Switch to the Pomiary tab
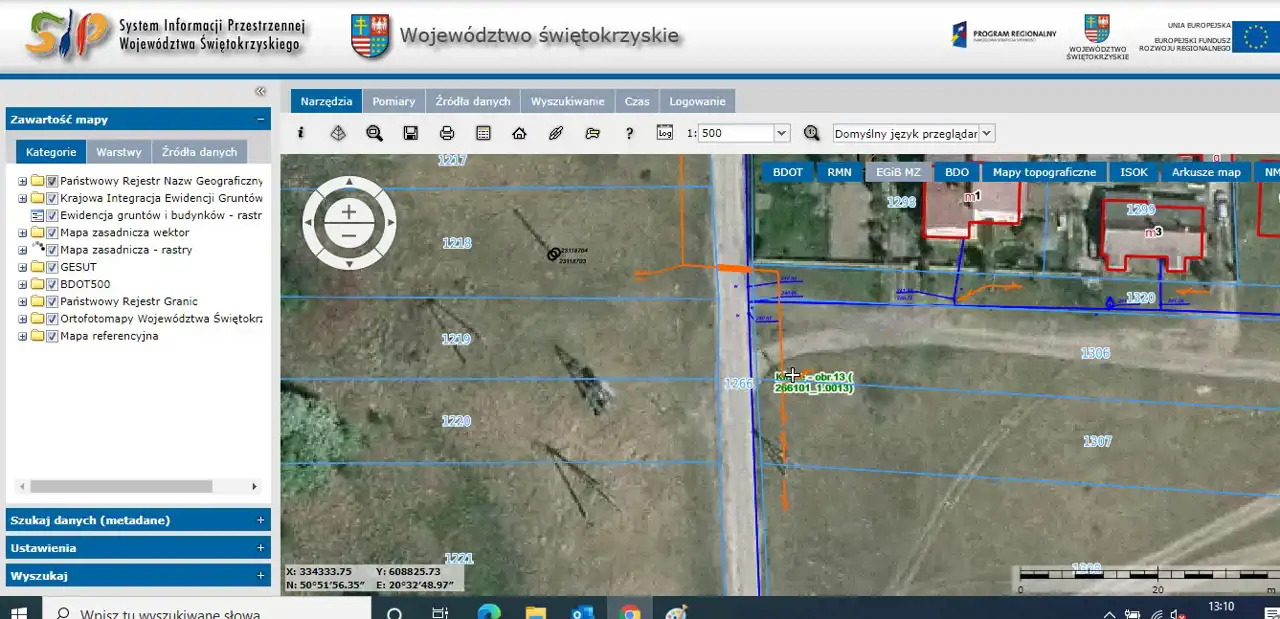This screenshot has width=1280, height=619. pos(394,101)
